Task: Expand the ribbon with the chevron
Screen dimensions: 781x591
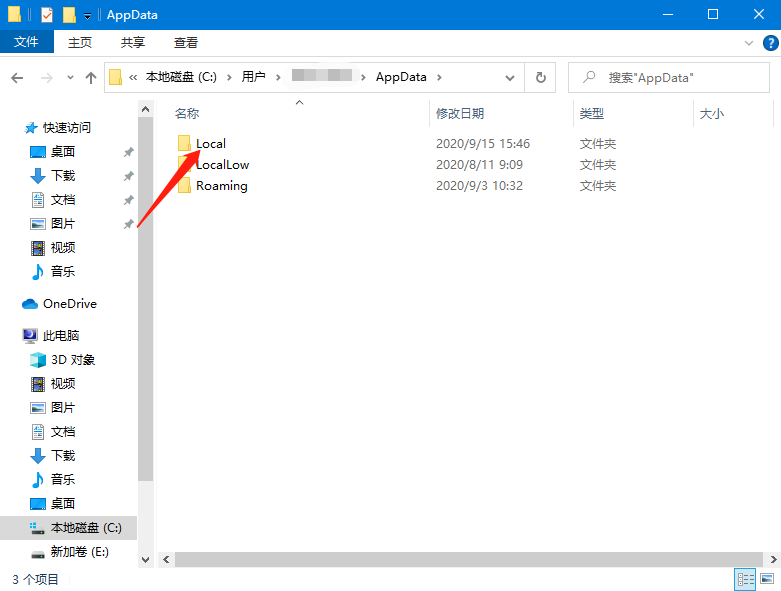Action: (x=749, y=43)
